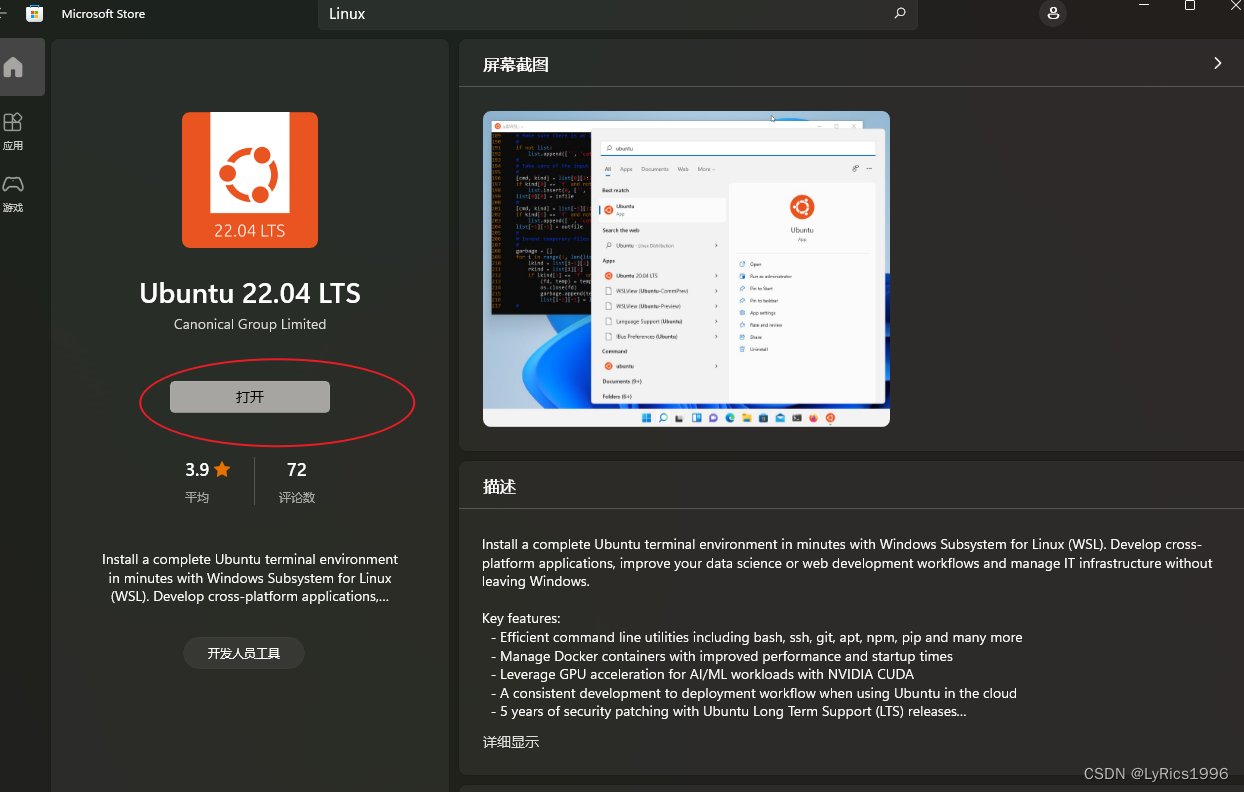Click 详细显示 to show more description
The width and height of the screenshot is (1244, 792).
(510, 742)
